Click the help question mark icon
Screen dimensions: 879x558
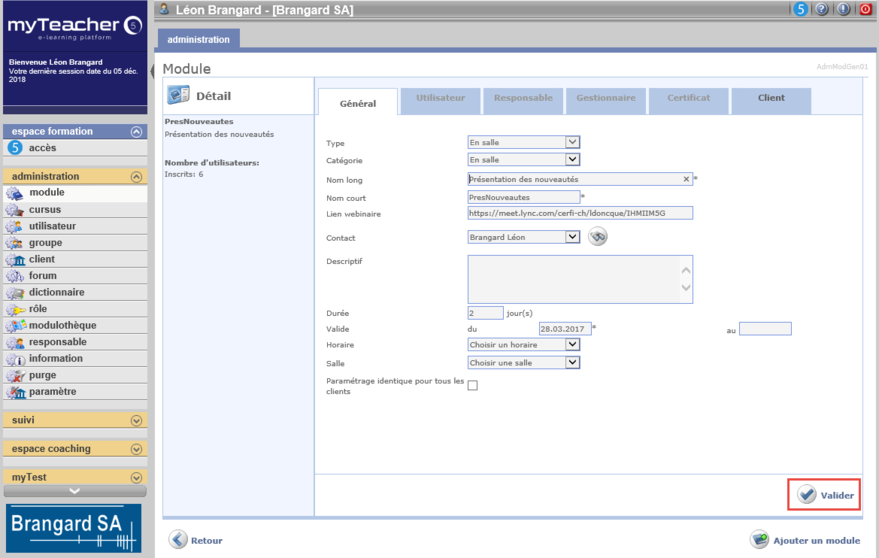822,9
